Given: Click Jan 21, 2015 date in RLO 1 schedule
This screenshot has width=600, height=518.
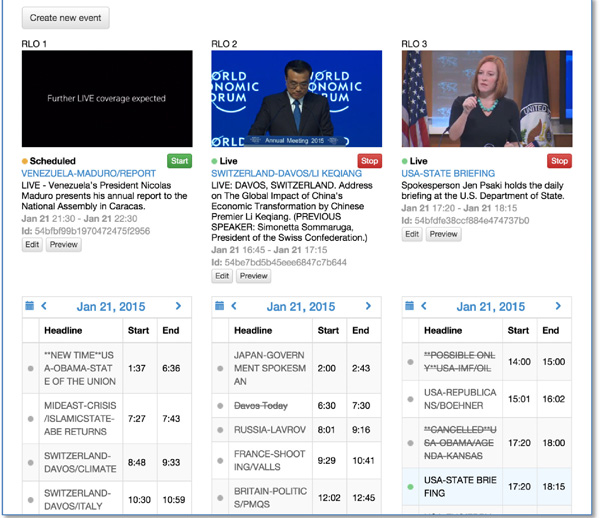Looking at the screenshot, I should 111,307.
